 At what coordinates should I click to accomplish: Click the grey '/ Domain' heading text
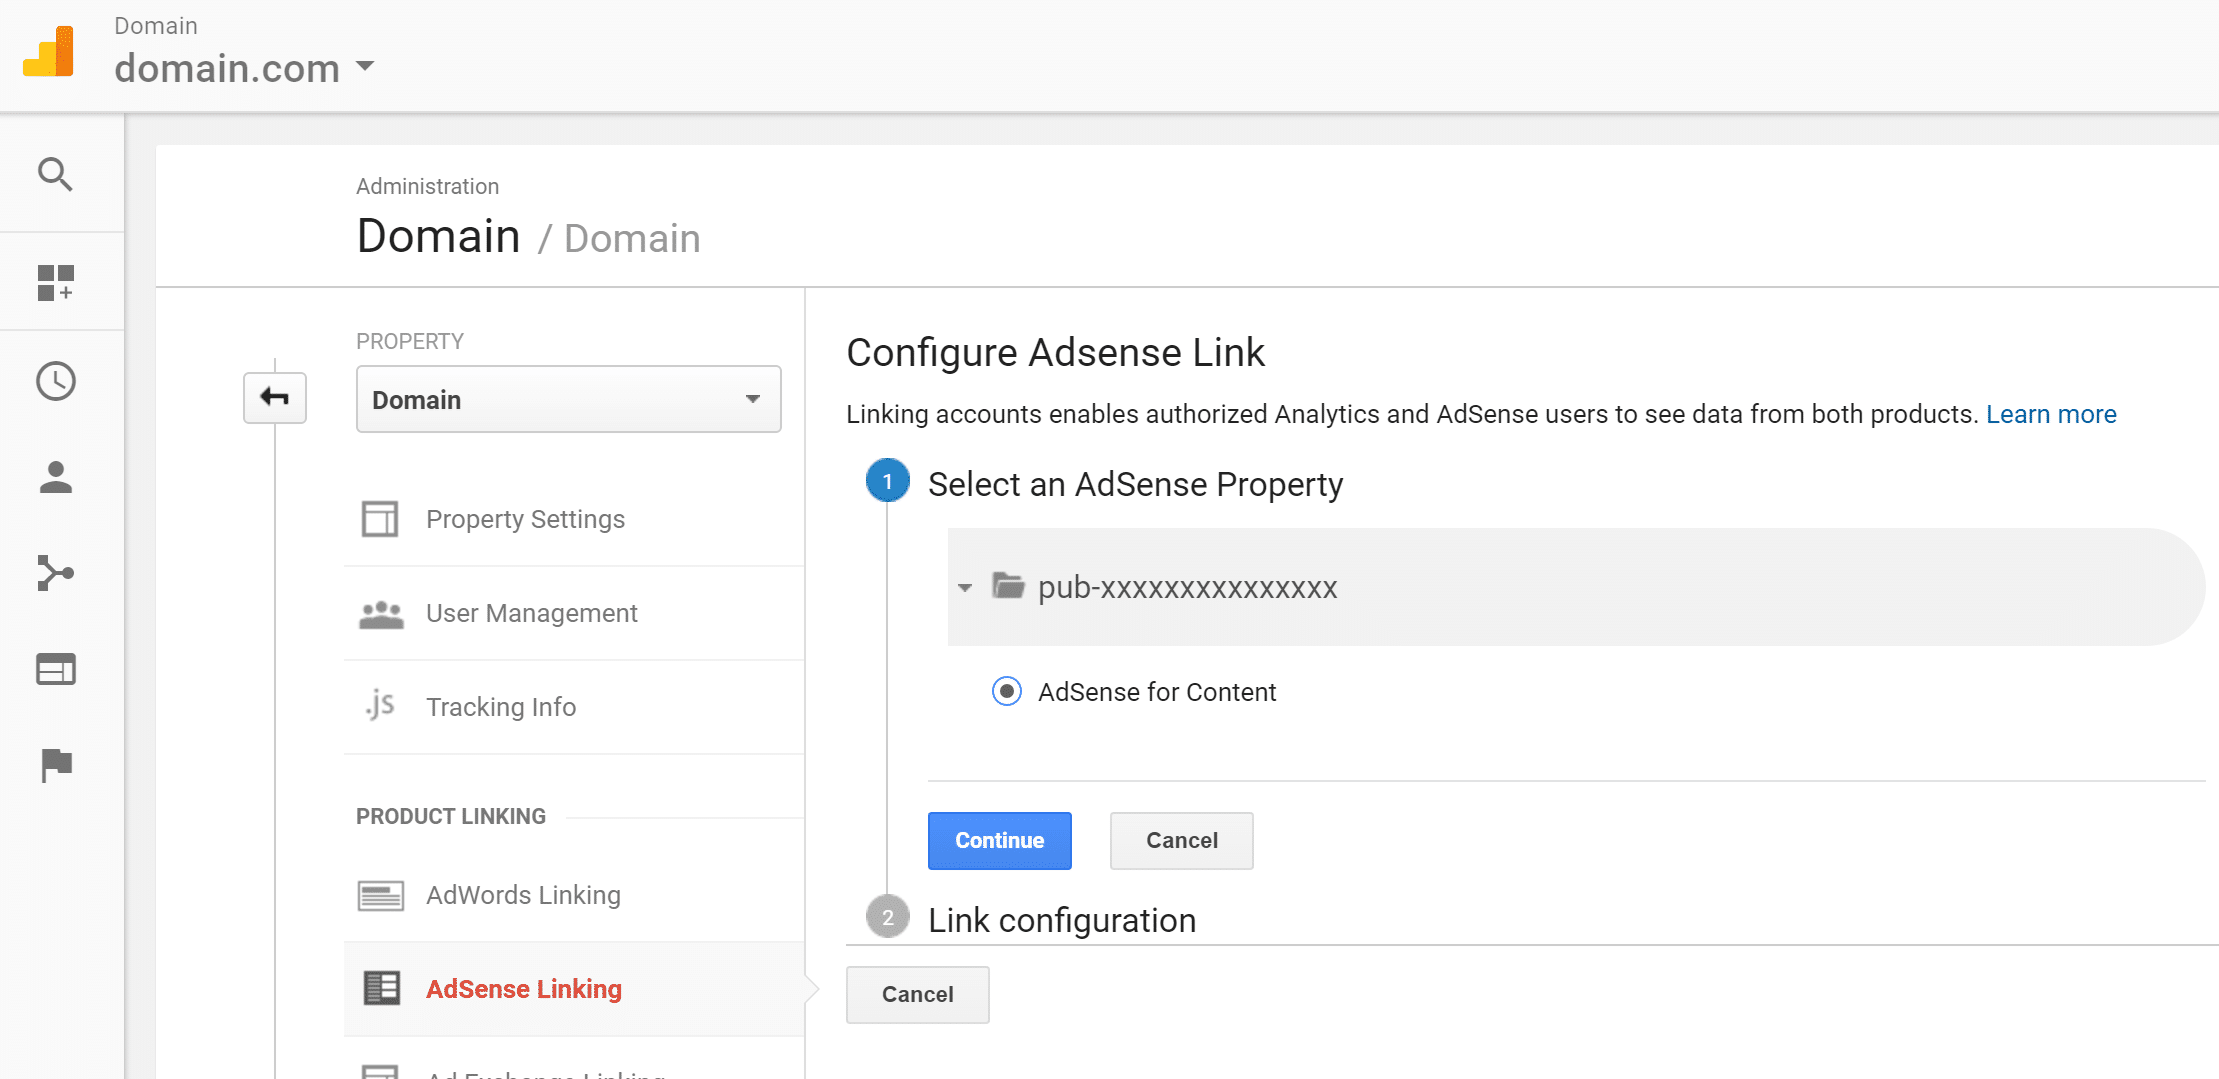click(618, 238)
